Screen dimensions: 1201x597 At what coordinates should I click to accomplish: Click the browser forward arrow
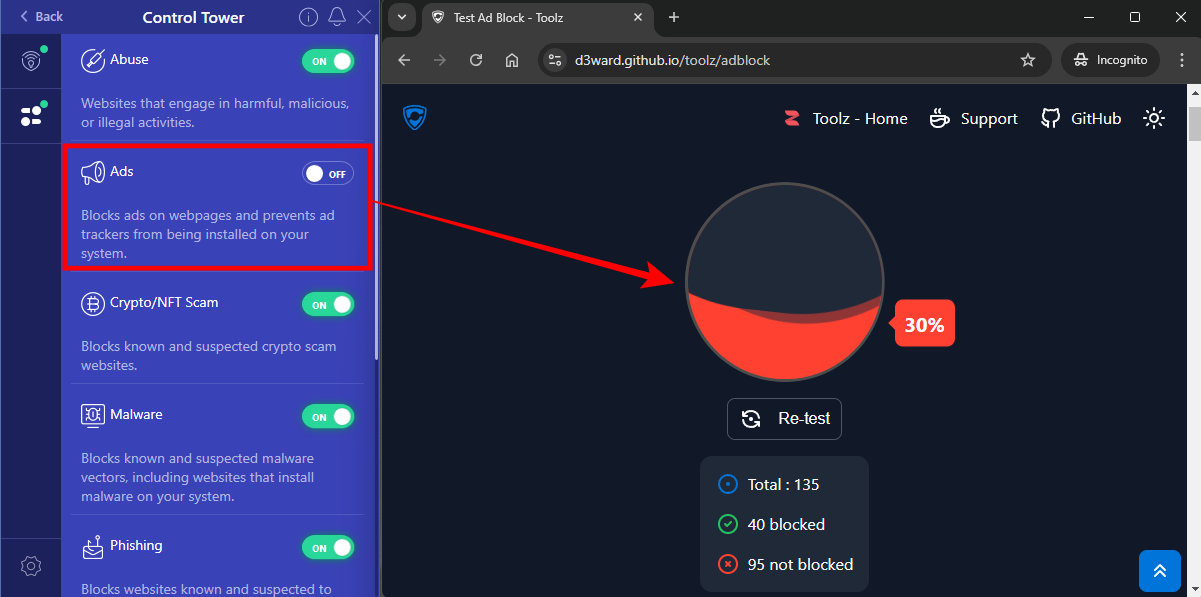coord(440,60)
